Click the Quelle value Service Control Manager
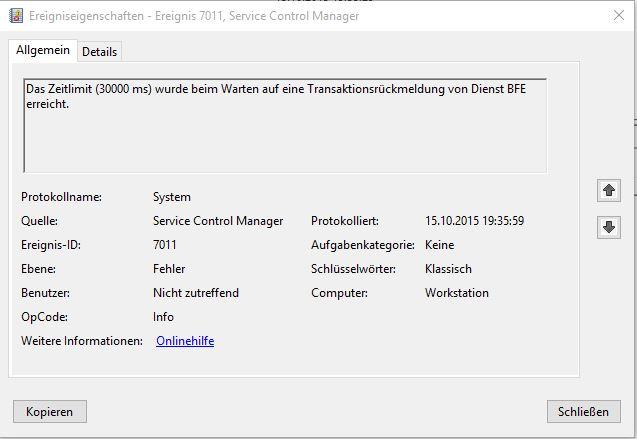 [218, 221]
